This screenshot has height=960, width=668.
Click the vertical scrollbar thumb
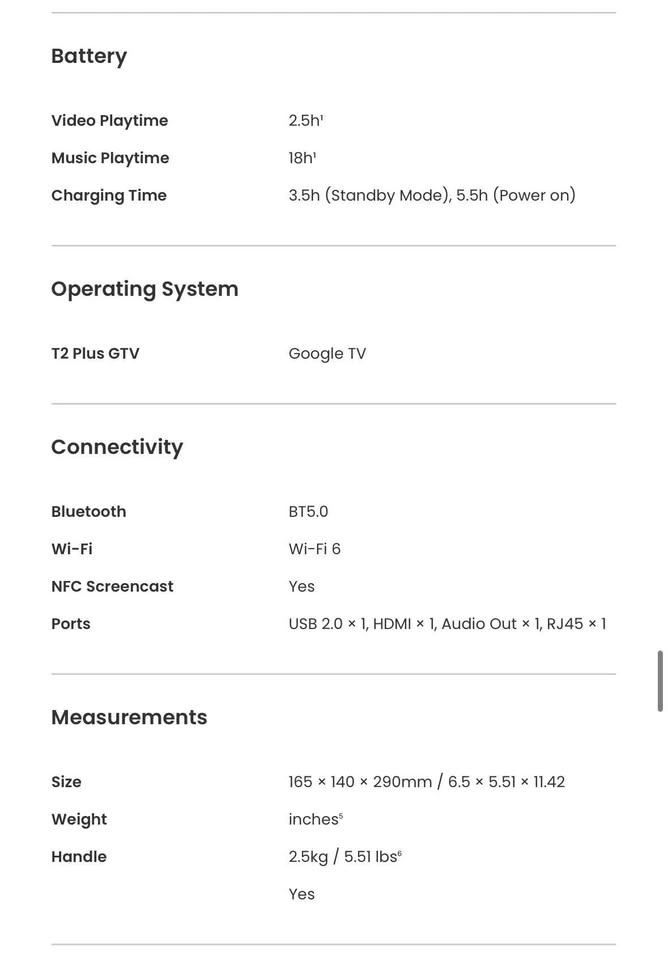tap(659, 681)
